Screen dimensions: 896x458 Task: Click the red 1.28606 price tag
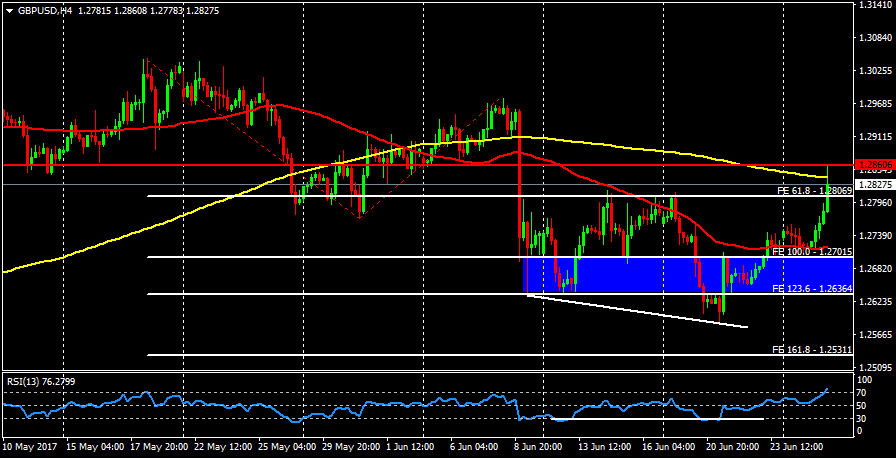coord(875,163)
